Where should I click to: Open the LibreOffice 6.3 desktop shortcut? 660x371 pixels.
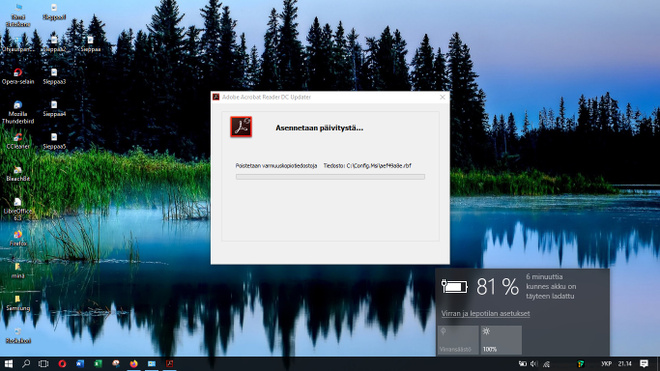(x=18, y=210)
